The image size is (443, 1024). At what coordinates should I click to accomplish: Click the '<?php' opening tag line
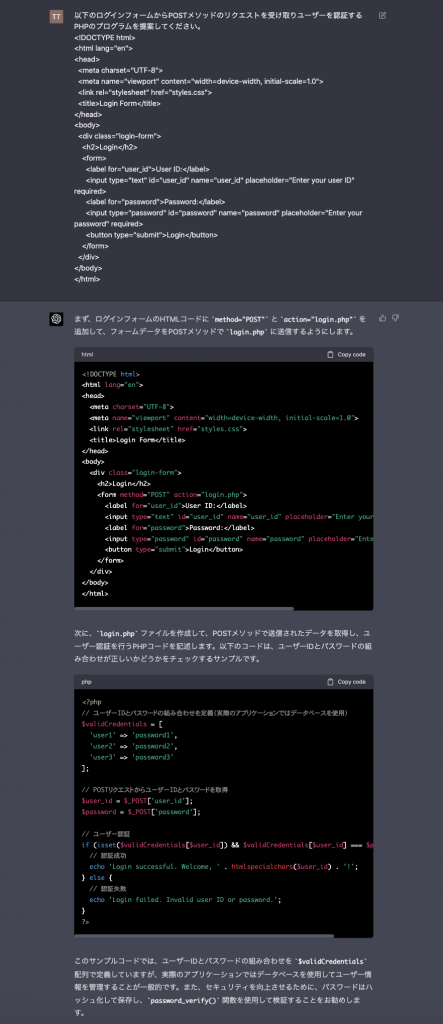(91, 702)
